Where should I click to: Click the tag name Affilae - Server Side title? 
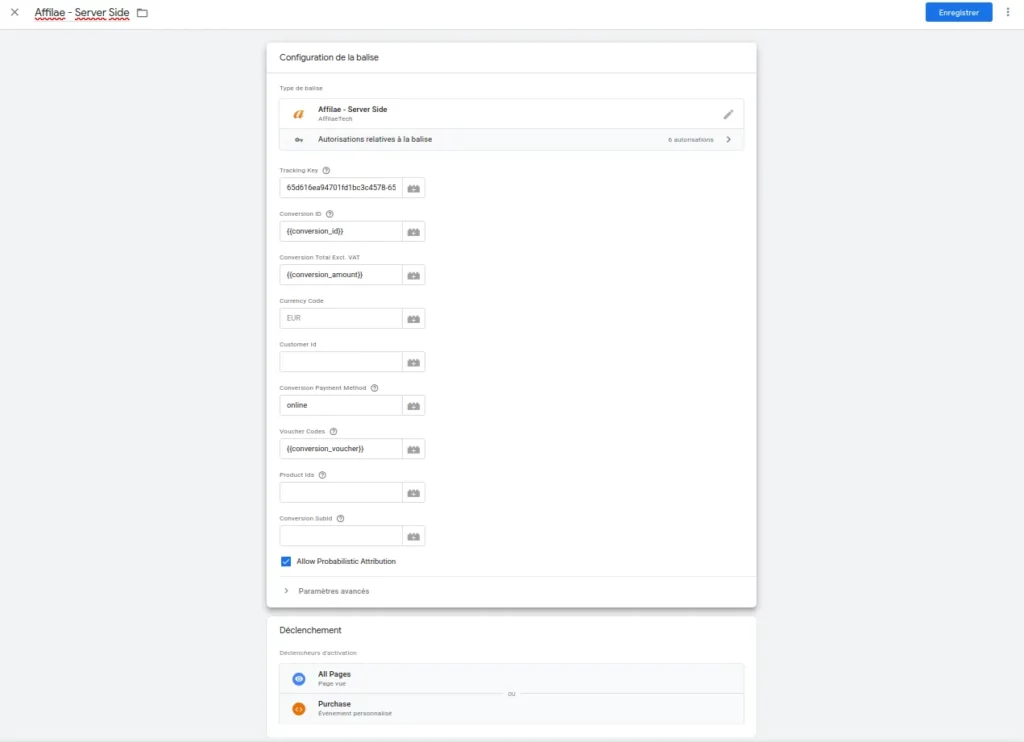[x=82, y=13]
